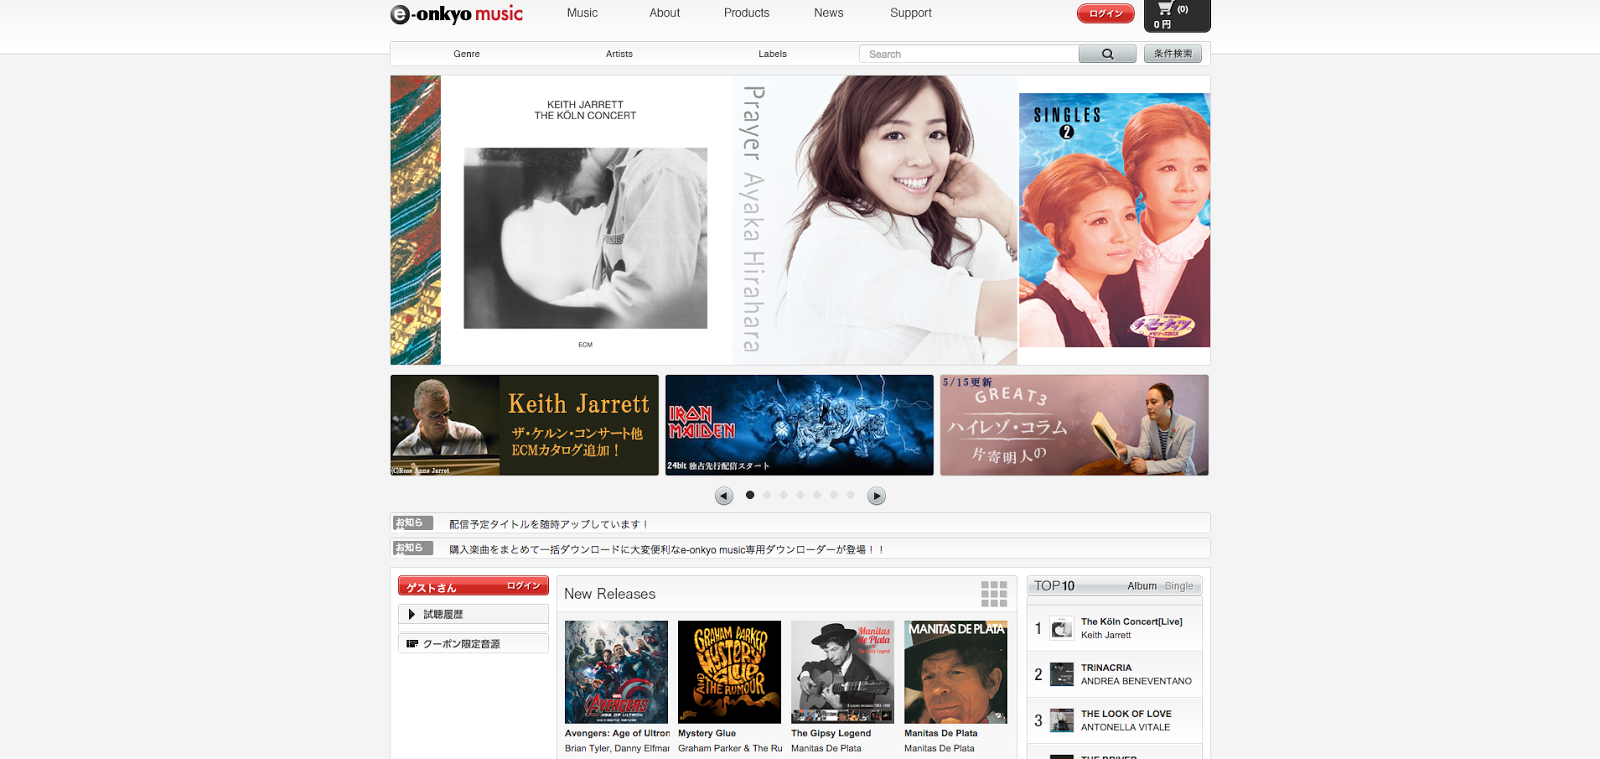Open Mystery Glue title text
Screen dimensions: 1600x759
(707, 733)
